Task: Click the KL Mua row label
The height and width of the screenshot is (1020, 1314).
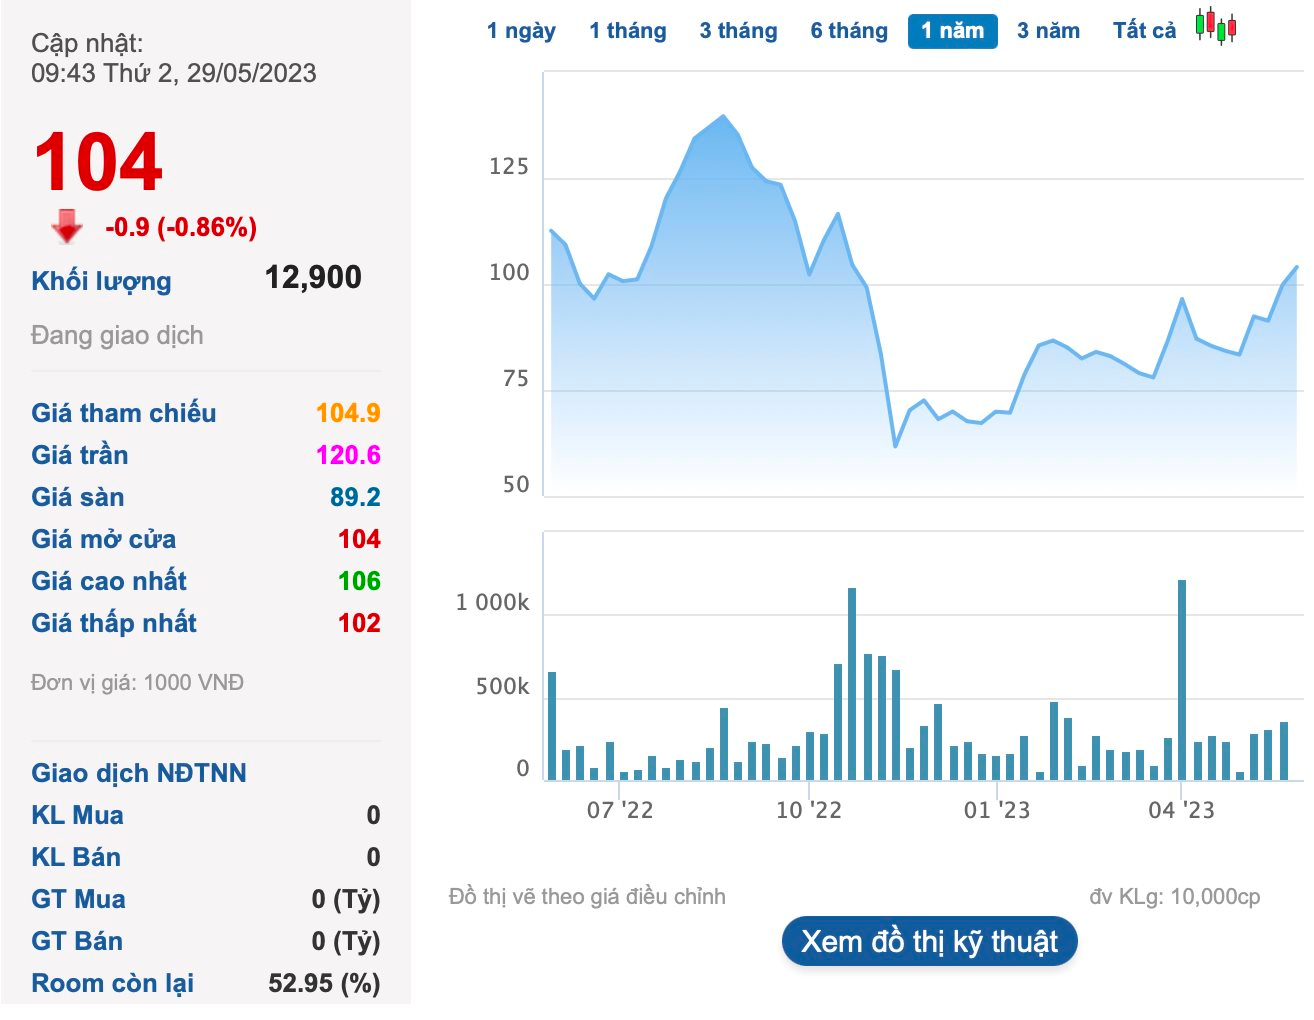Action: click(77, 815)
